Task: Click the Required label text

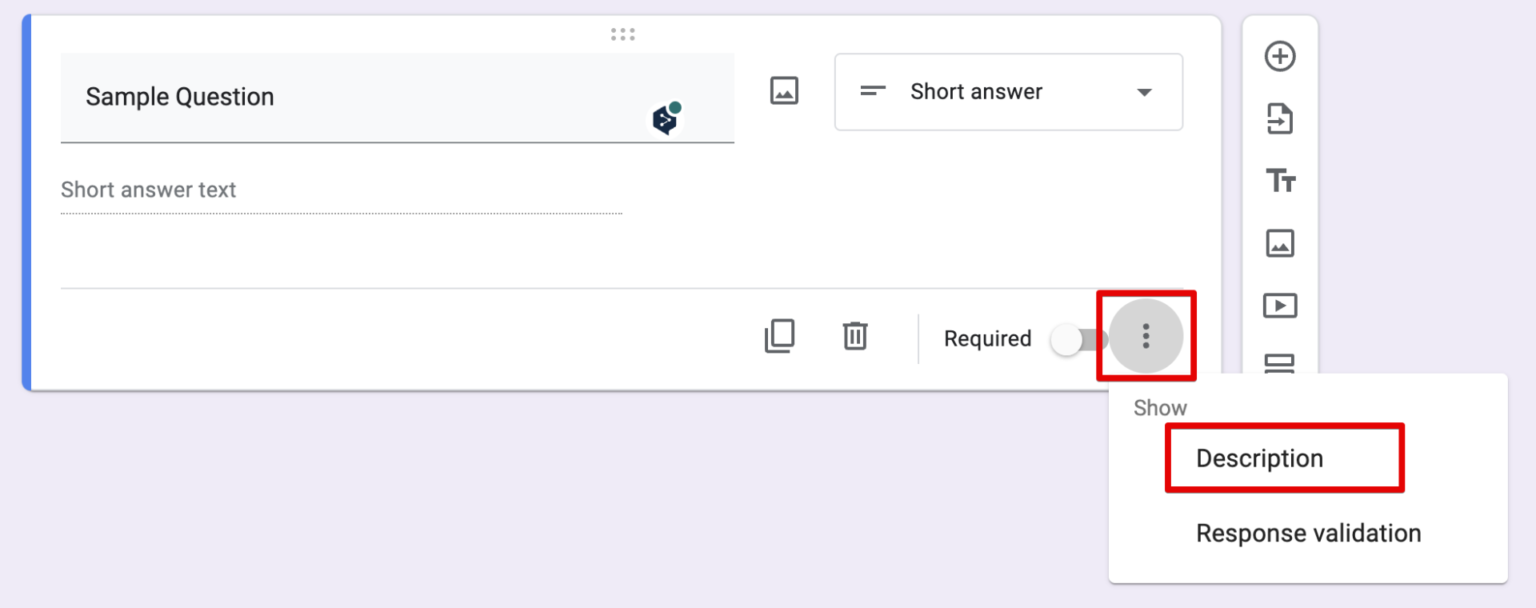Action: coord(987,339)
